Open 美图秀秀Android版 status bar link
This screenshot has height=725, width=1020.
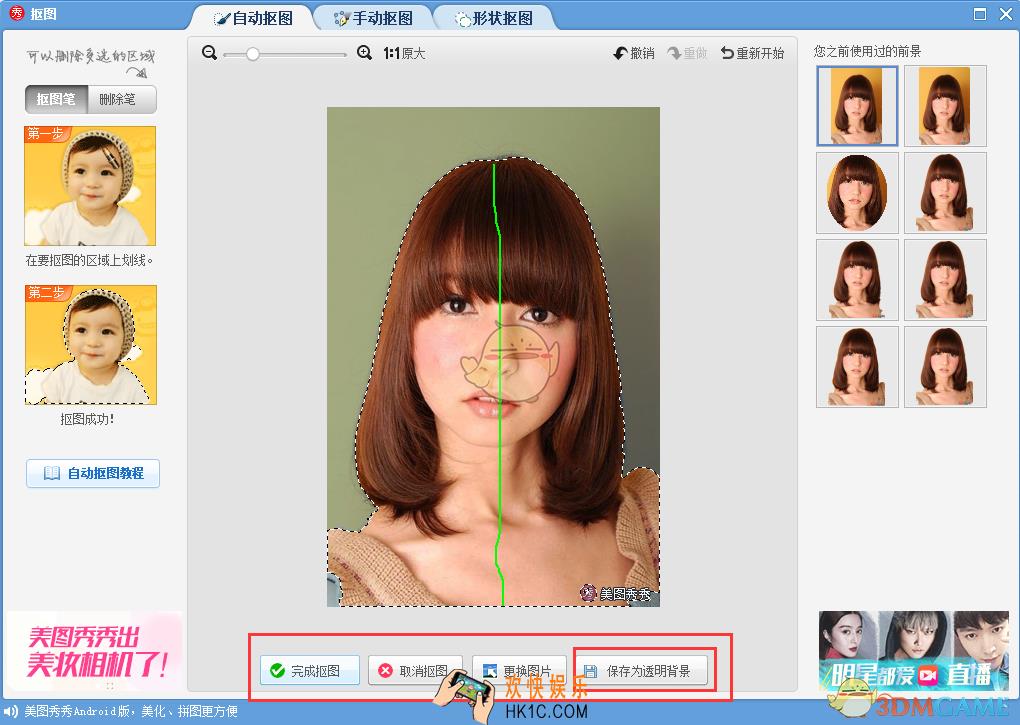pos(131,711)
